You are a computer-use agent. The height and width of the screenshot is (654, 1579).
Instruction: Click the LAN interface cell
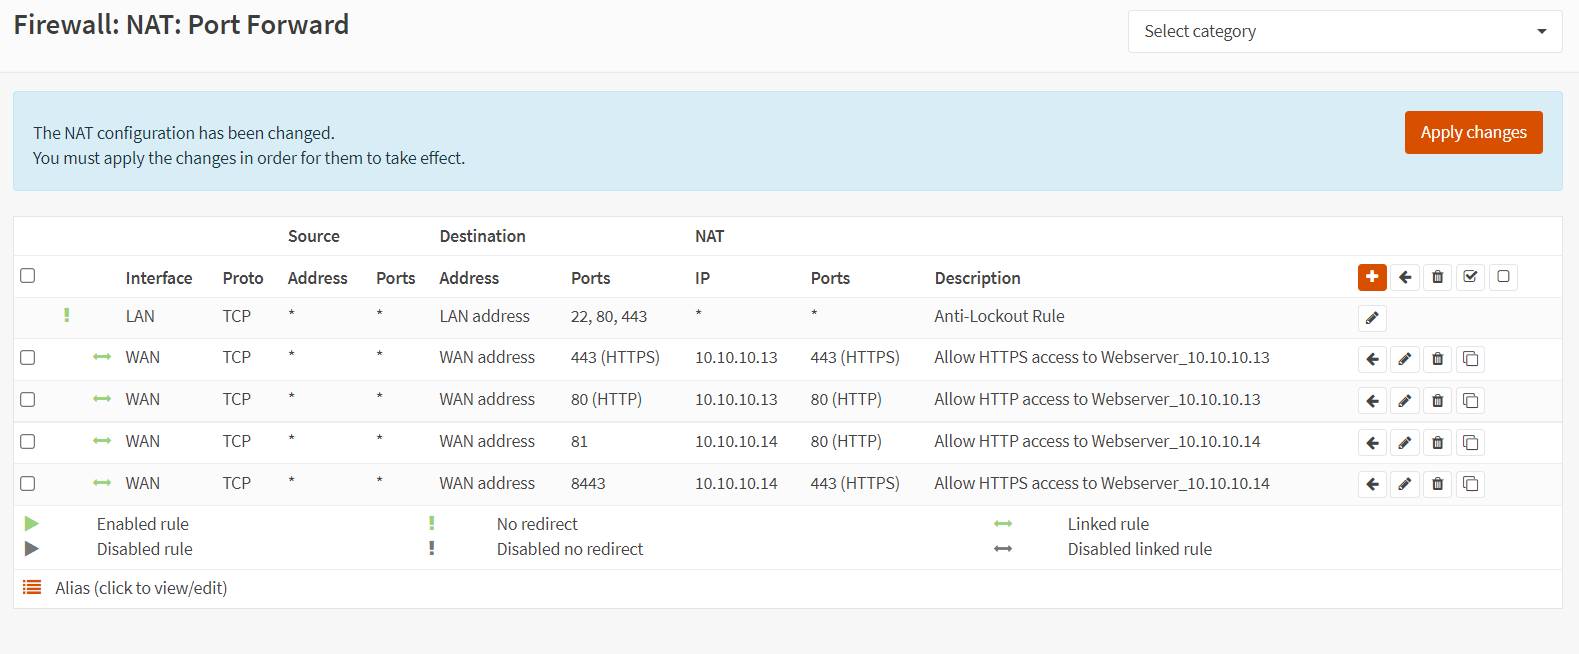tap(140, 316)
